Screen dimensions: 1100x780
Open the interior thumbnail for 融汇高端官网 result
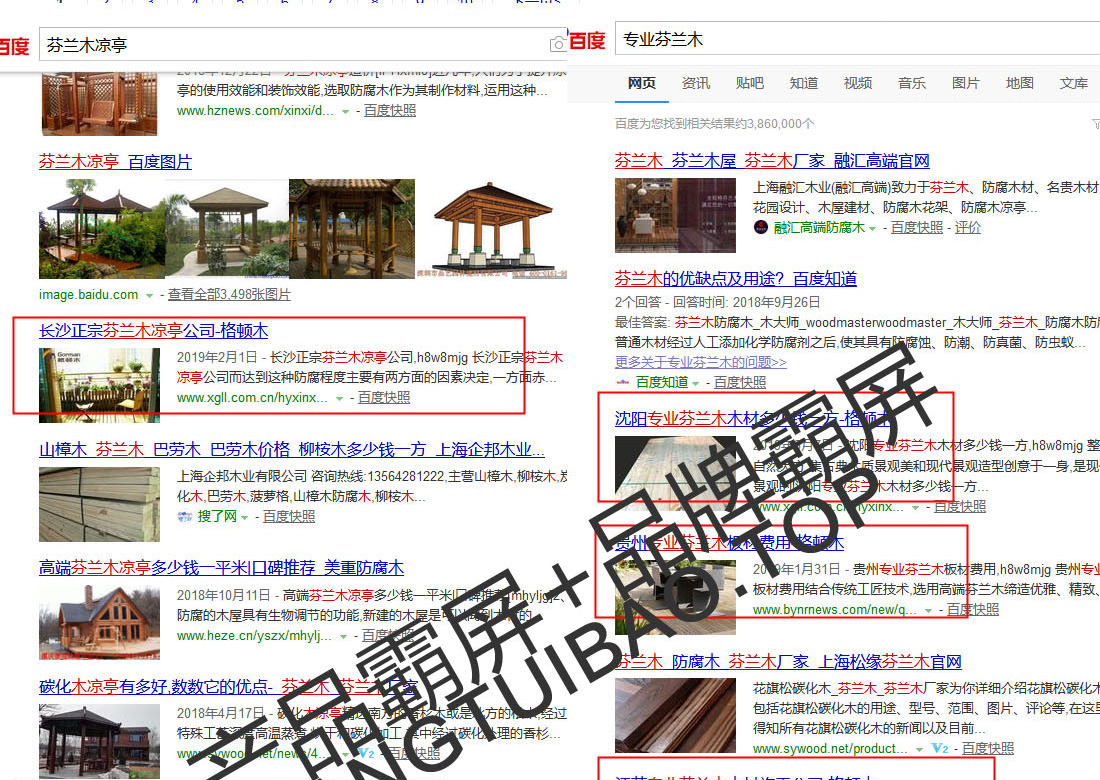point(676,215)
